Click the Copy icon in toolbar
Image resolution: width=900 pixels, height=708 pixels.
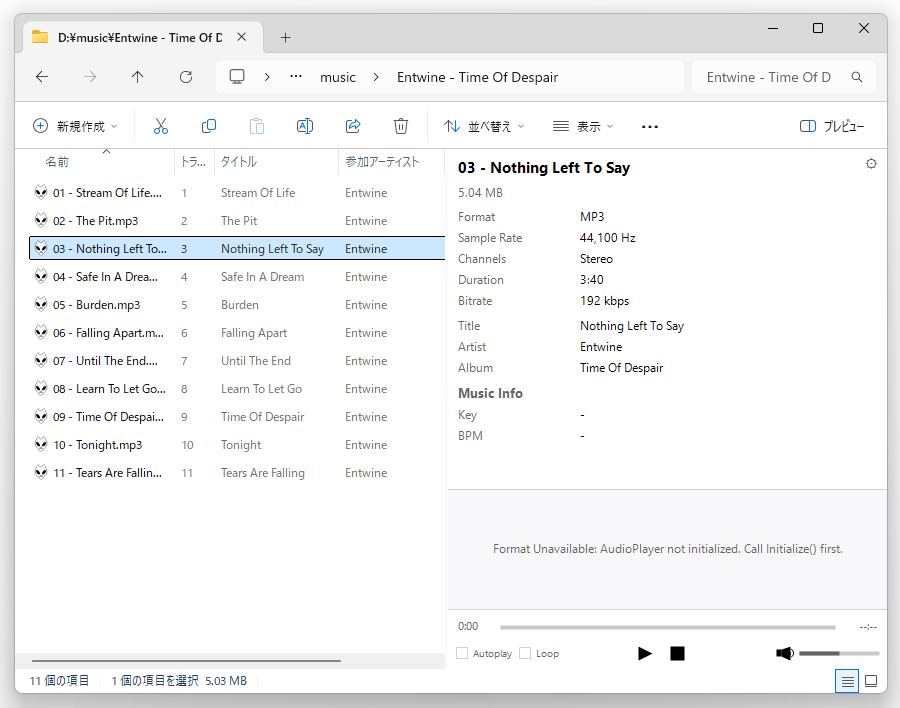tap(209, 126)
